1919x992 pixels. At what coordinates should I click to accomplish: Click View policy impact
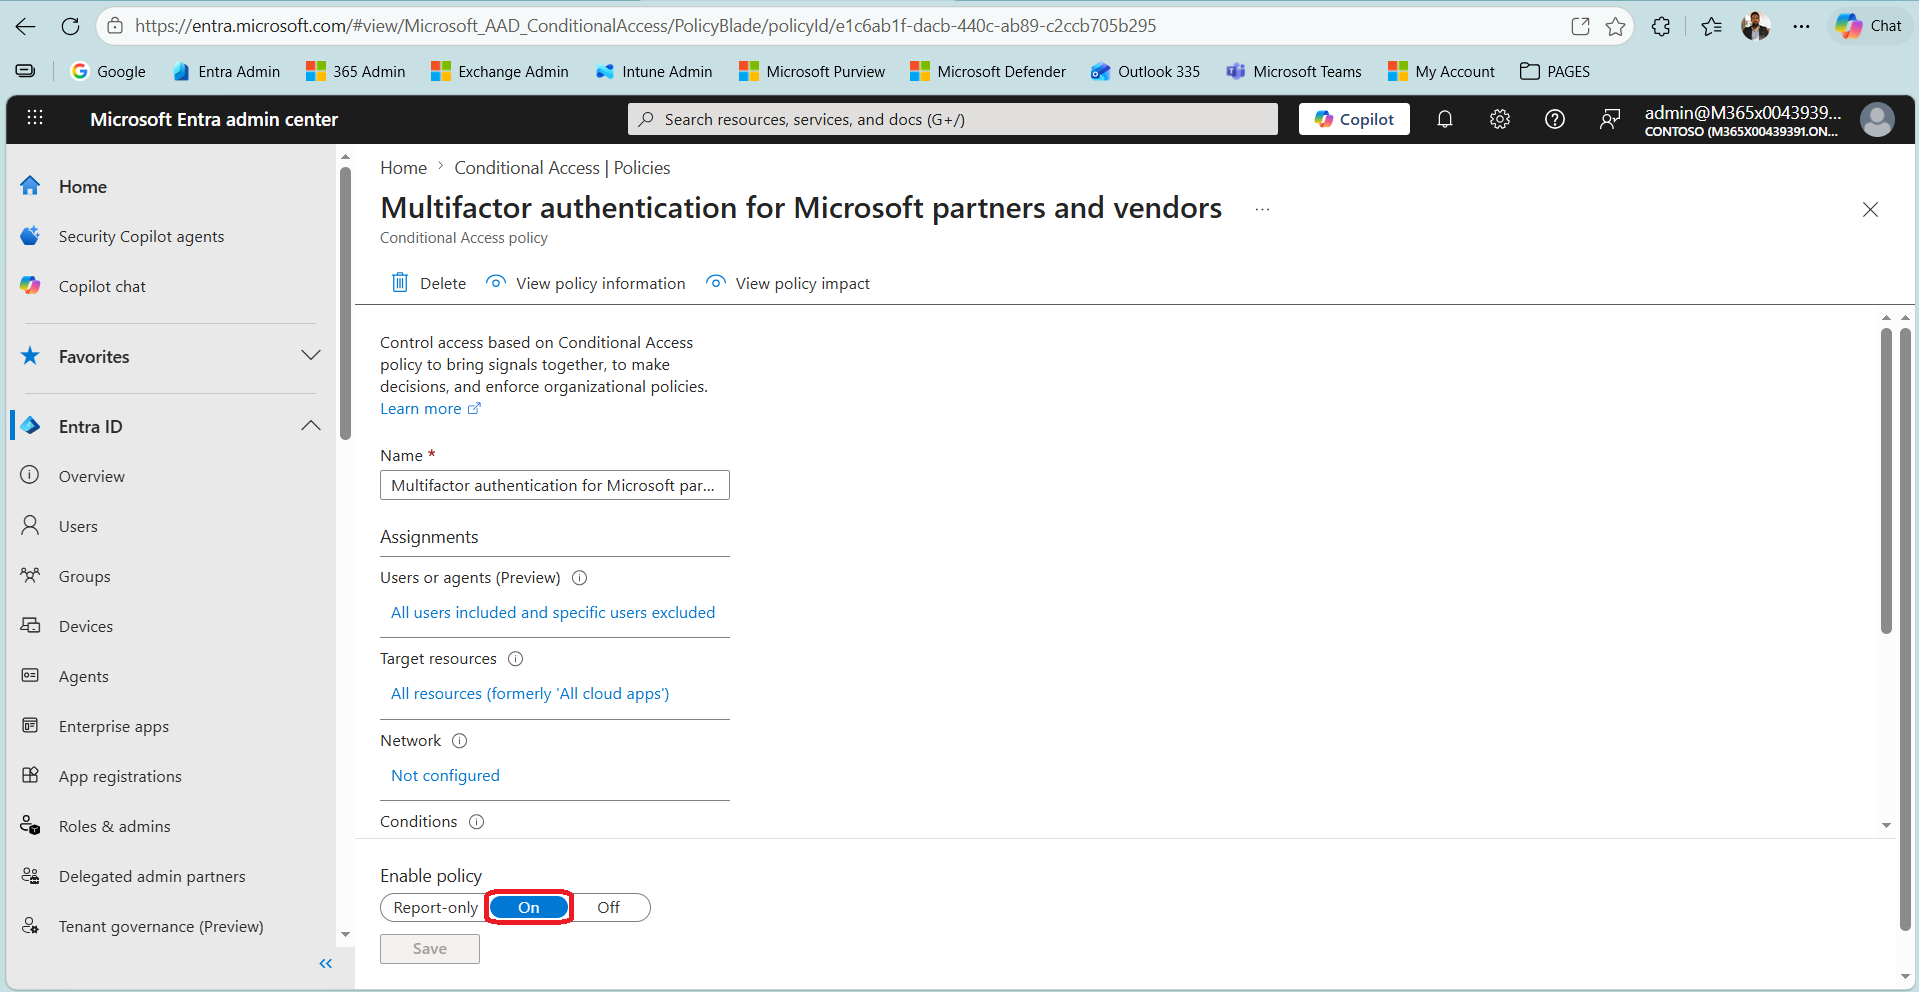788,283
